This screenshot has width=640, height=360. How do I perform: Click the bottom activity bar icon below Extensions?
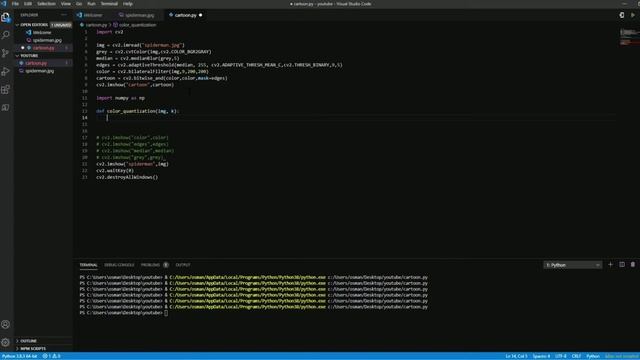(6, 108)
